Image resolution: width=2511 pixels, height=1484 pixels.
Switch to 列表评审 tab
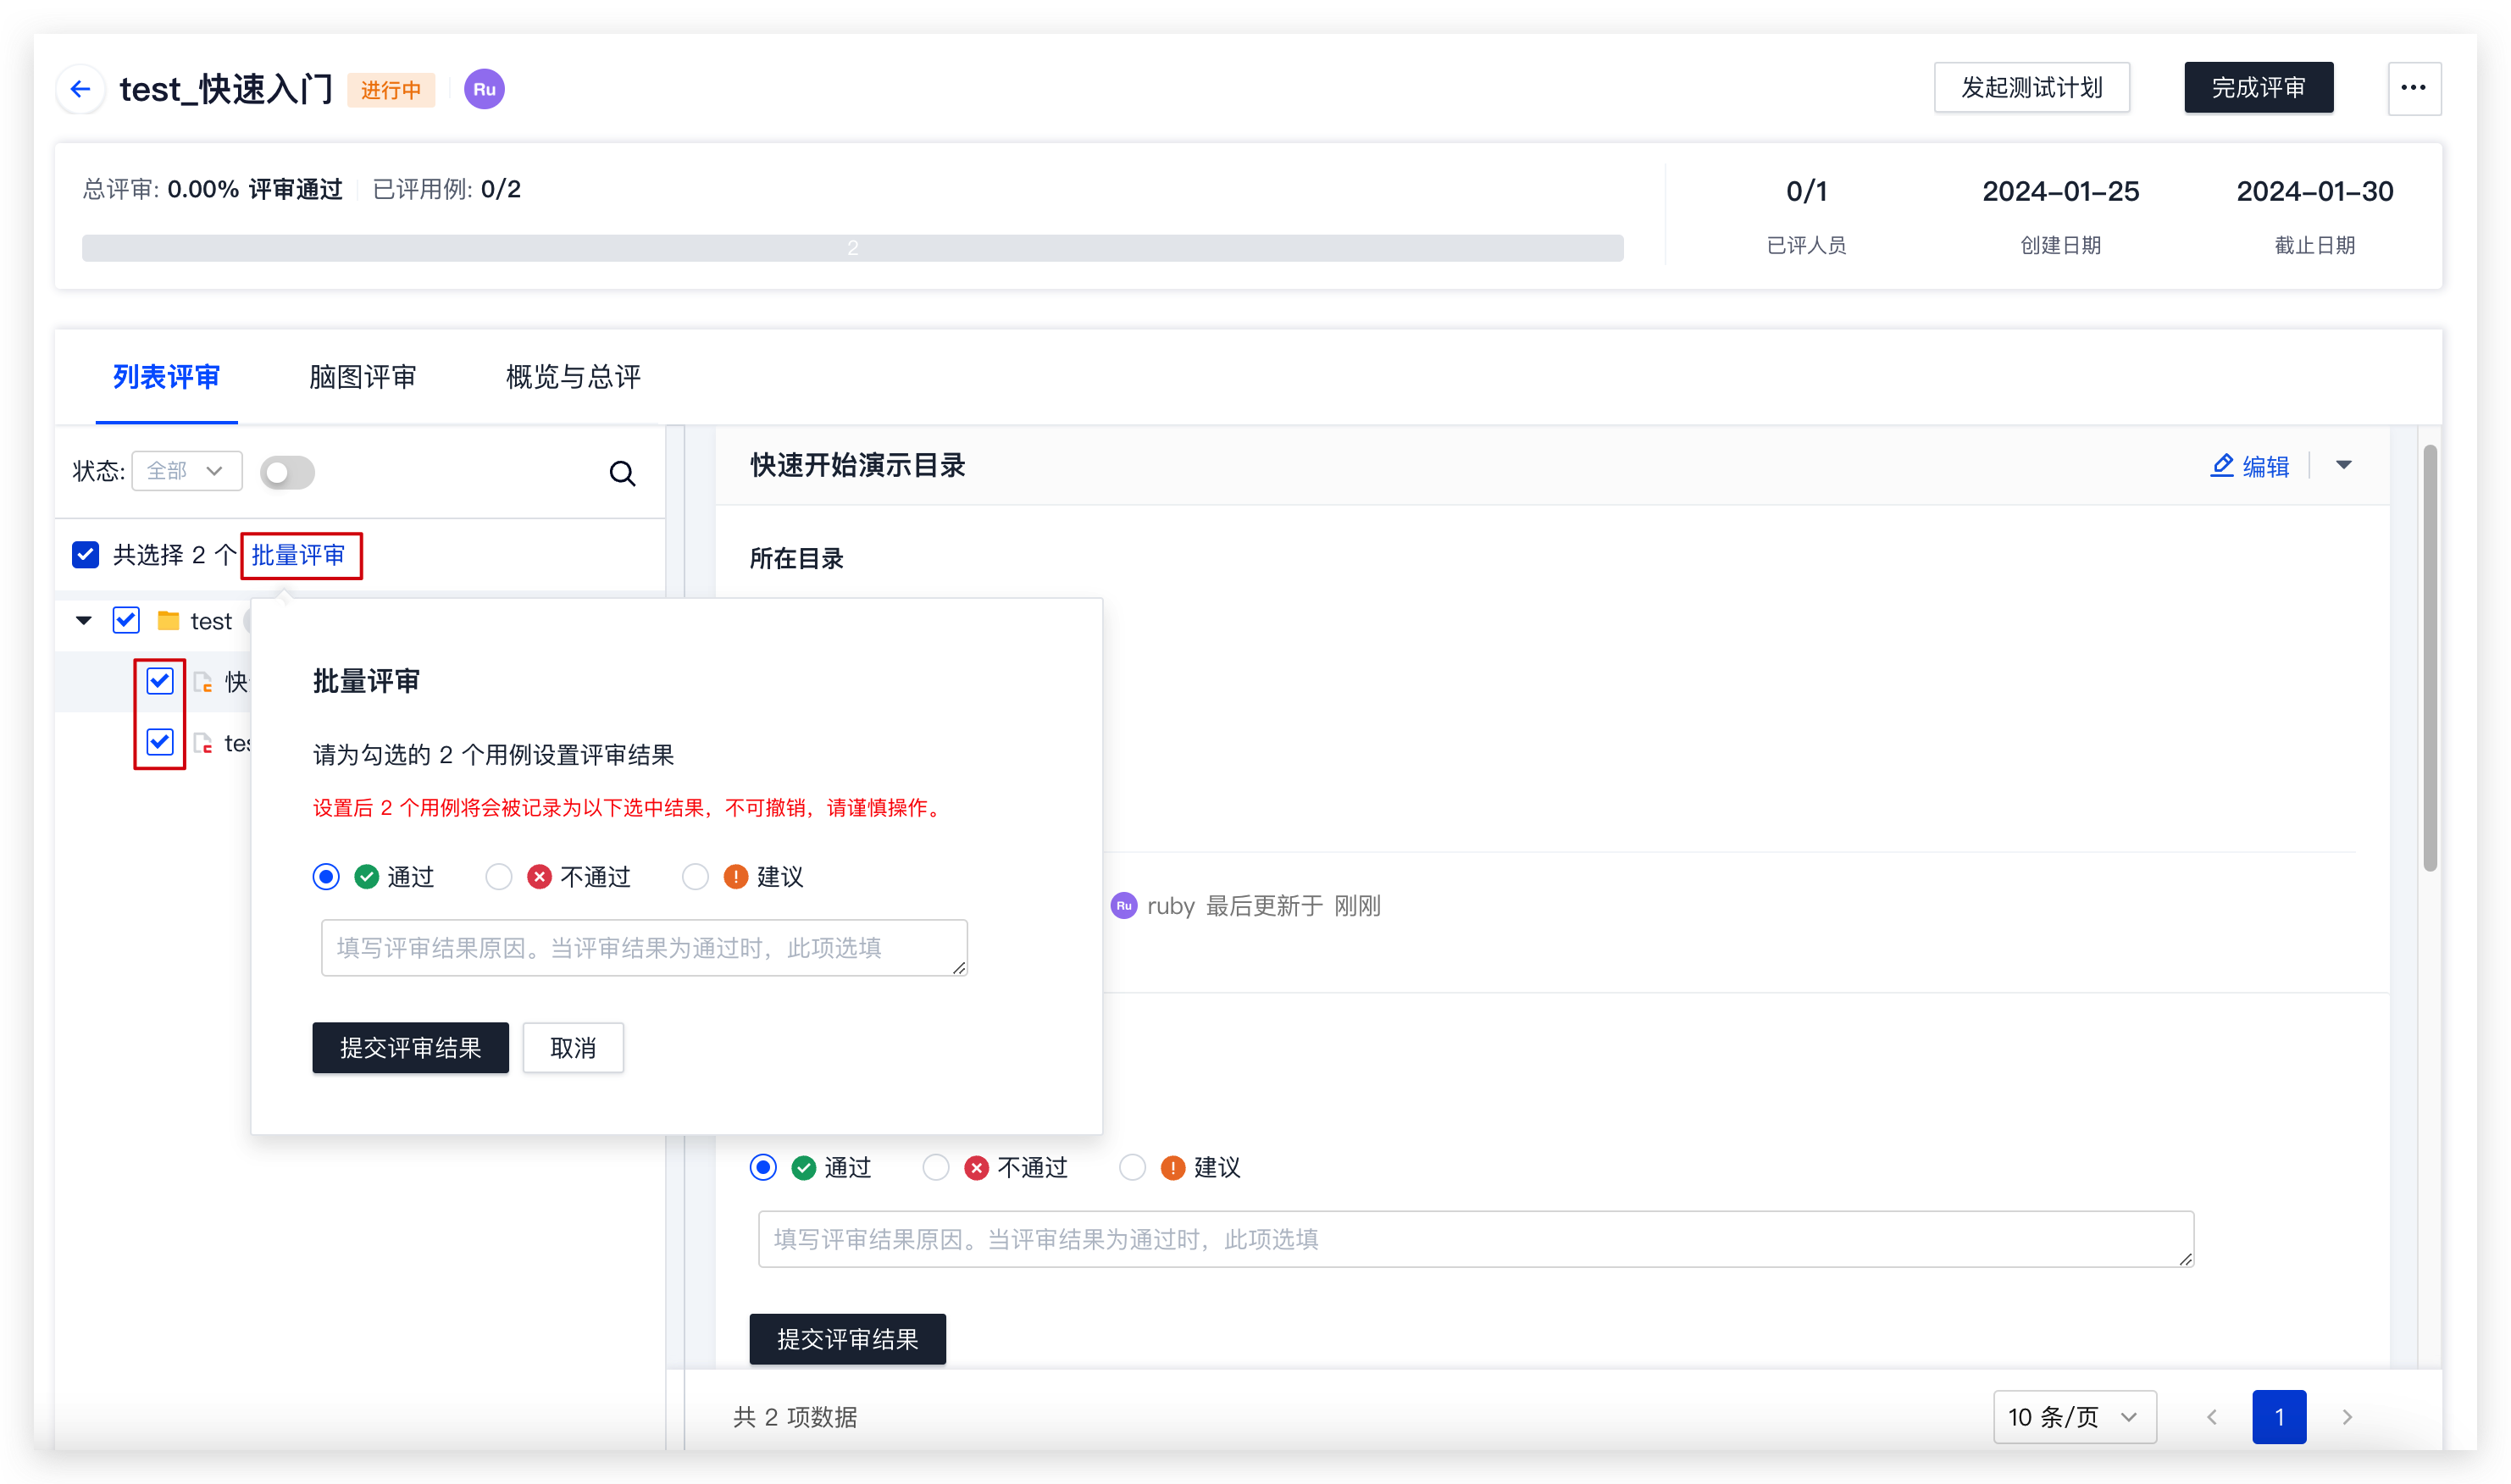tap(166, 377)
